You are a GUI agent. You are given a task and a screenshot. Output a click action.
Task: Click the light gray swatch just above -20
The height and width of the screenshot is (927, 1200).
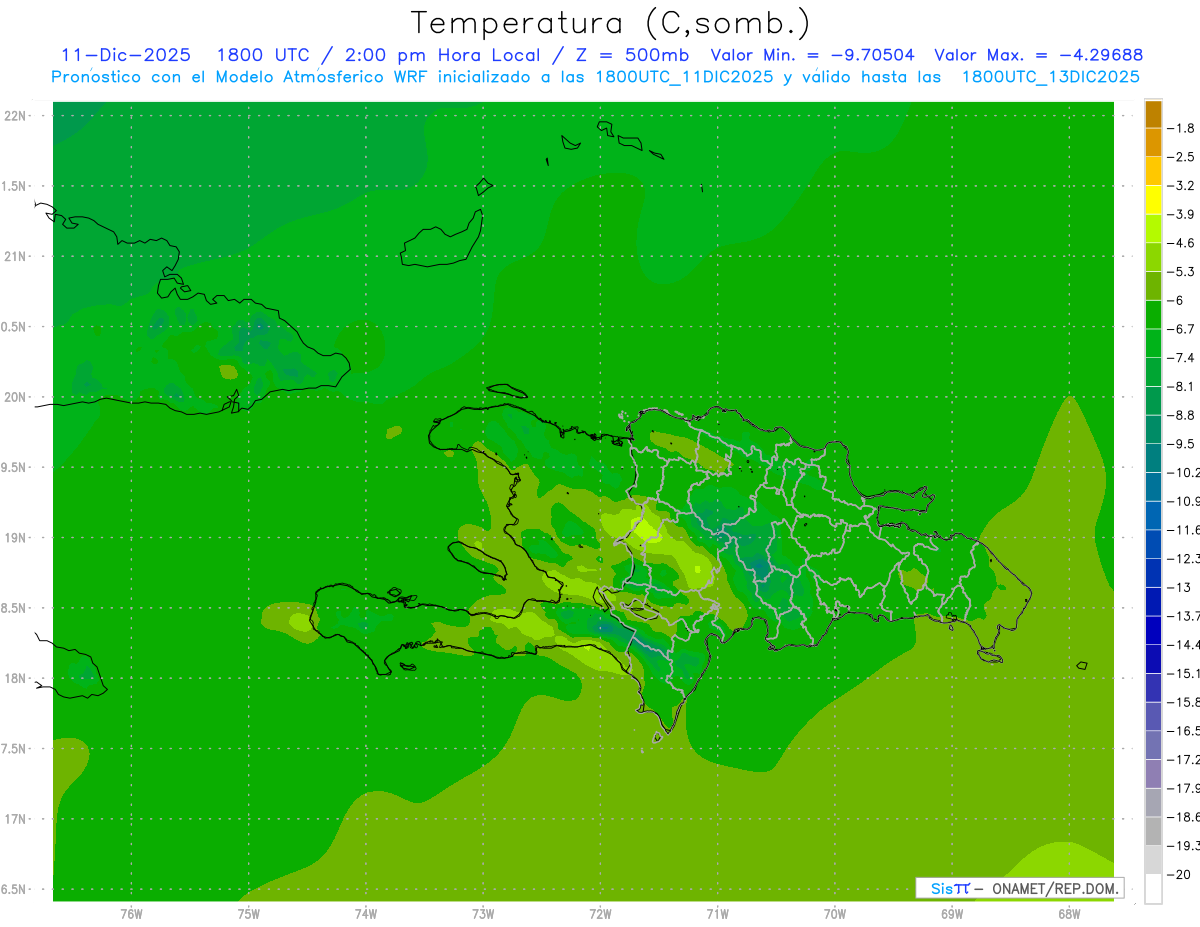pyautogui.click(x=1153, y=860)
